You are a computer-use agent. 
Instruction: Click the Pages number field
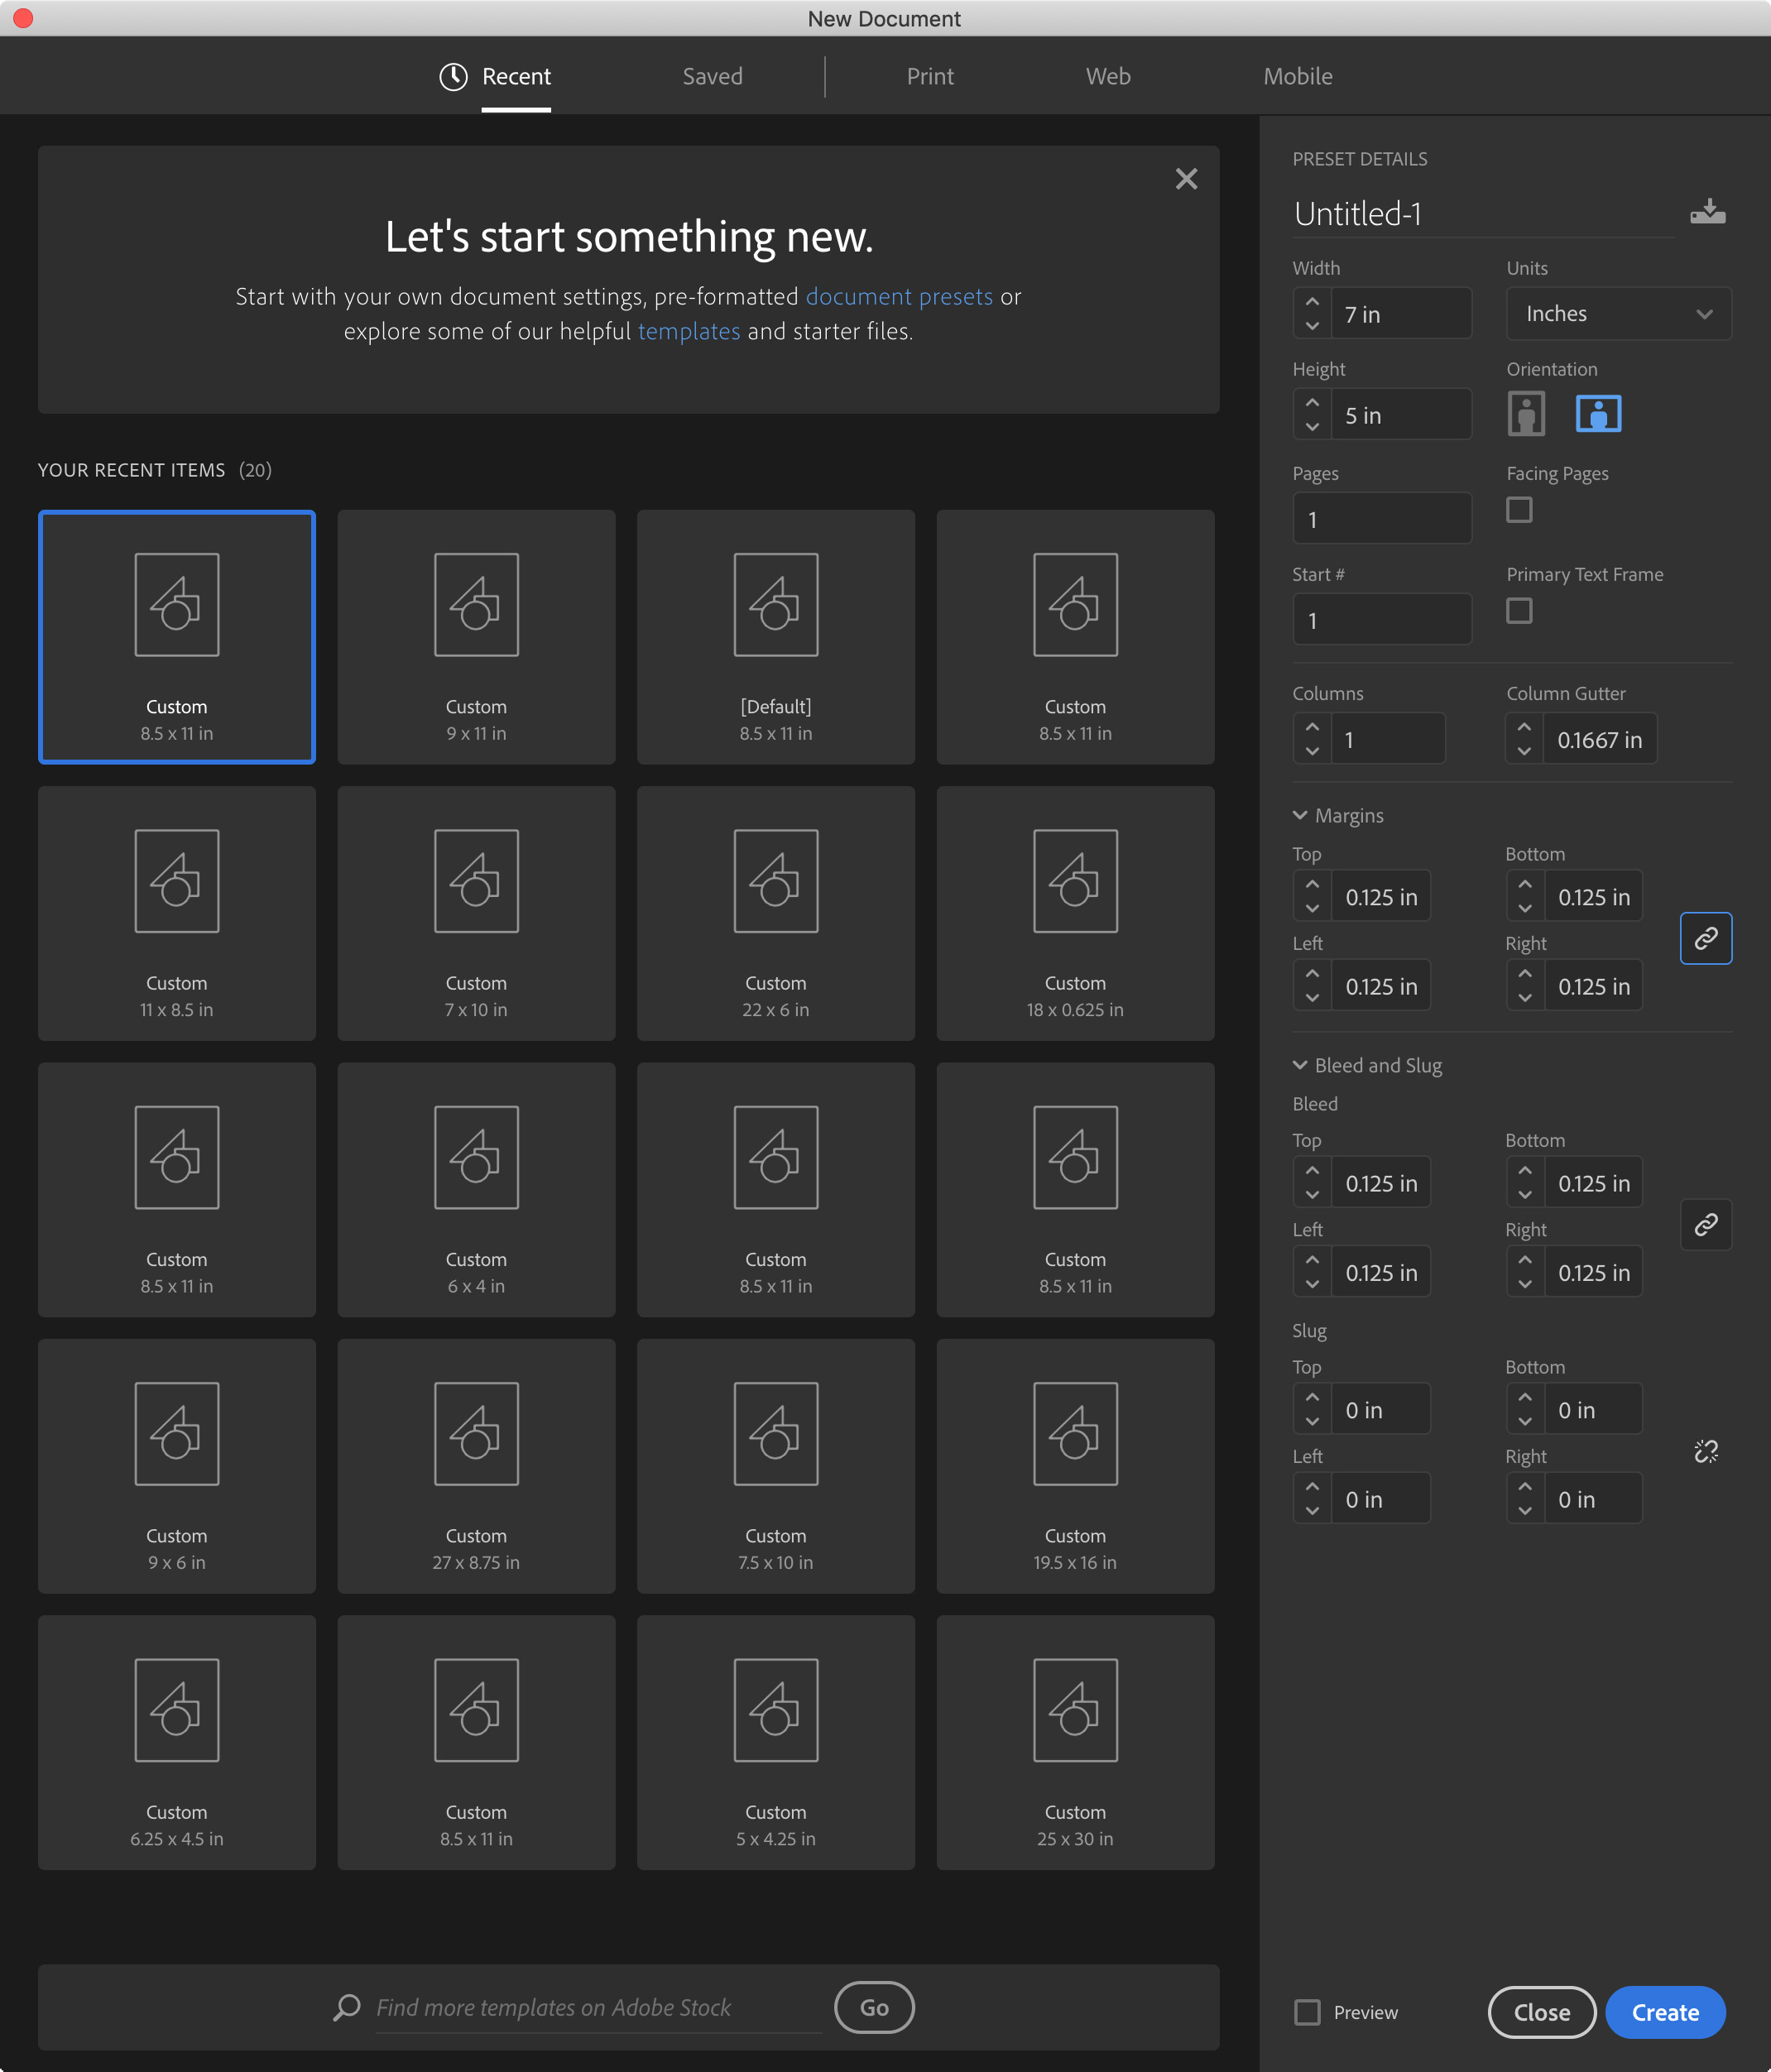(1381, 519)
